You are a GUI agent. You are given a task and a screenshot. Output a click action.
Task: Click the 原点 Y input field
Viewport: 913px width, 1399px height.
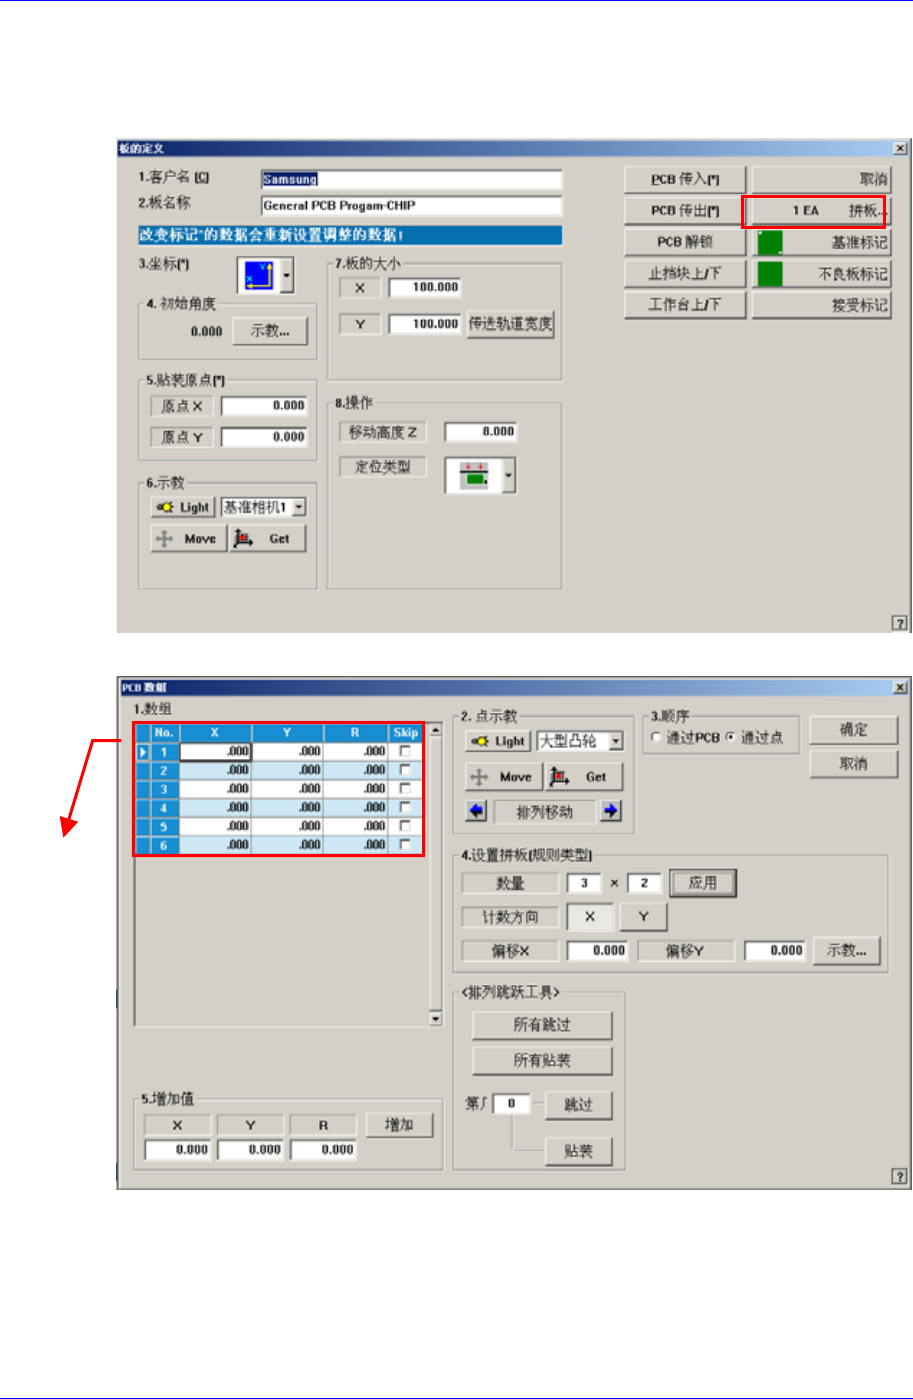tap(264, 437)
